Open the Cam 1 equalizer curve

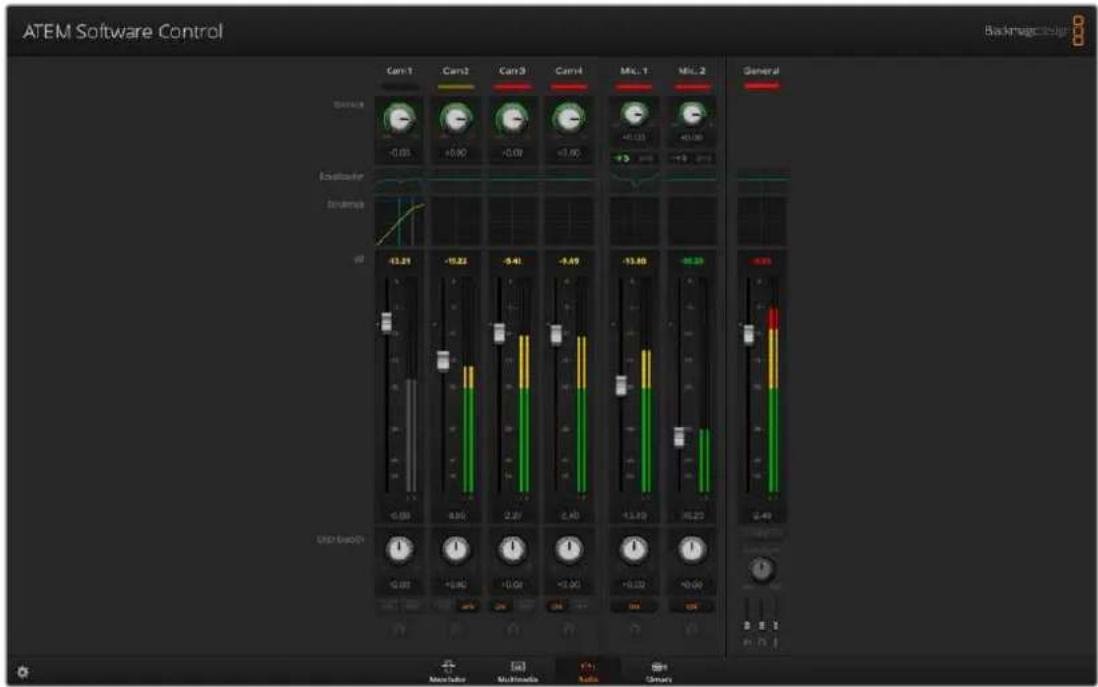click(399, 181)
